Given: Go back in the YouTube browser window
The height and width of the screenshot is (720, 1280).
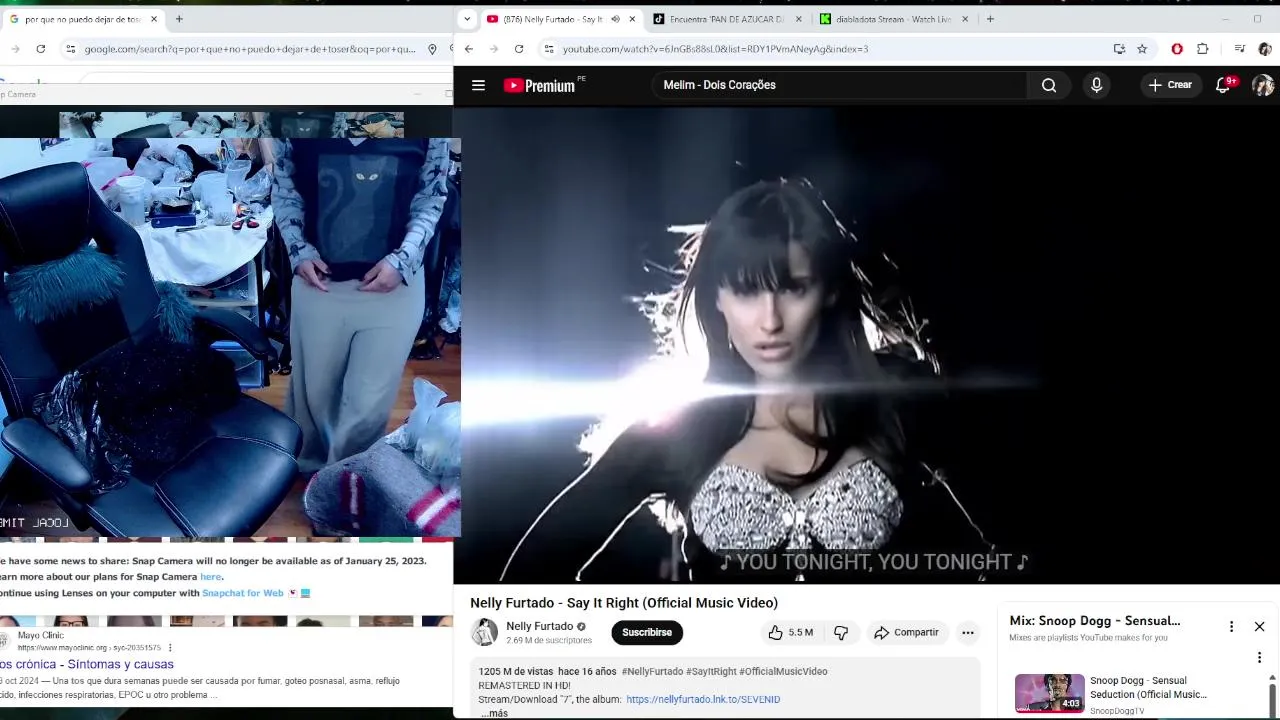Looking at the screenshot, I should coord(468,49).
